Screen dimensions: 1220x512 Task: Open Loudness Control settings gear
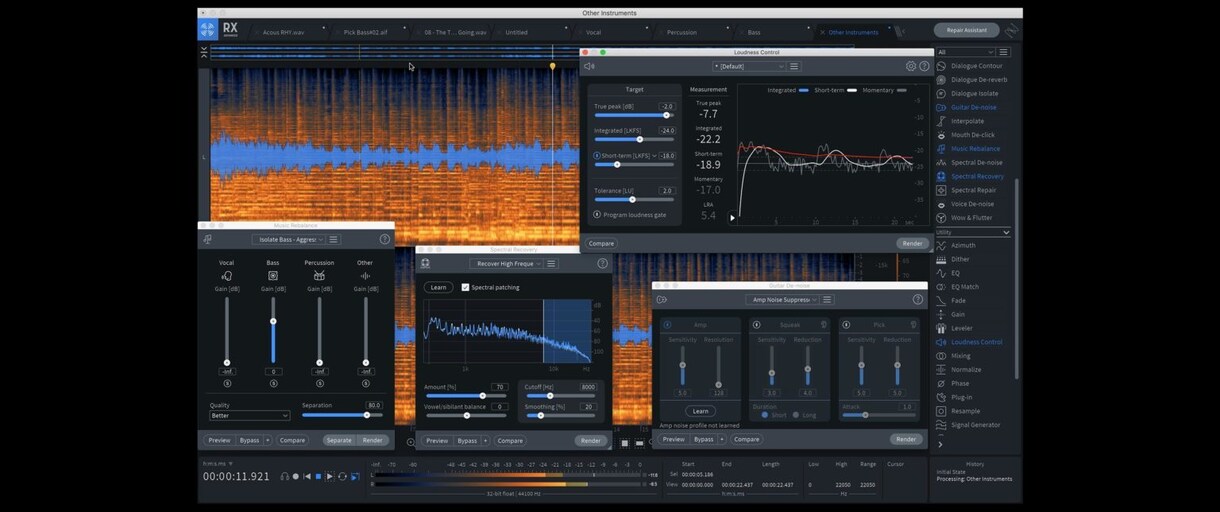tap(911, 66)
